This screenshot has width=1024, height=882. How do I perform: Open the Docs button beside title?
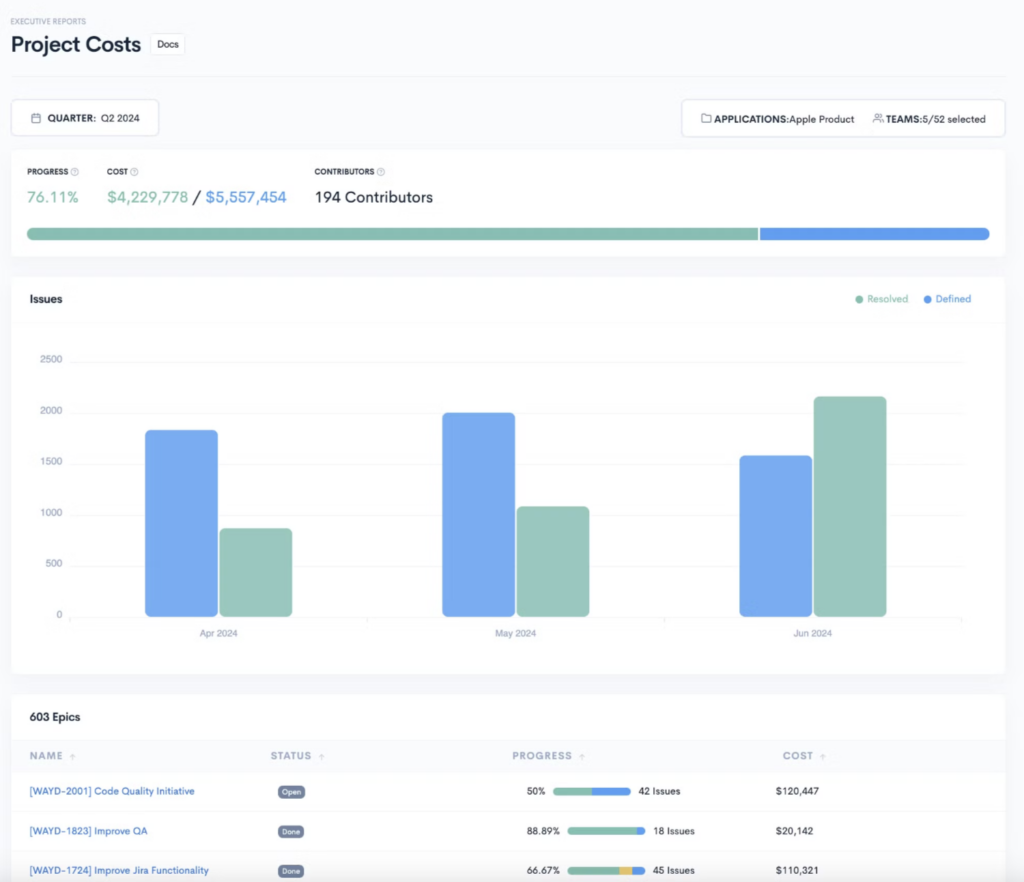pyautogui.click(x=167, y=45)
